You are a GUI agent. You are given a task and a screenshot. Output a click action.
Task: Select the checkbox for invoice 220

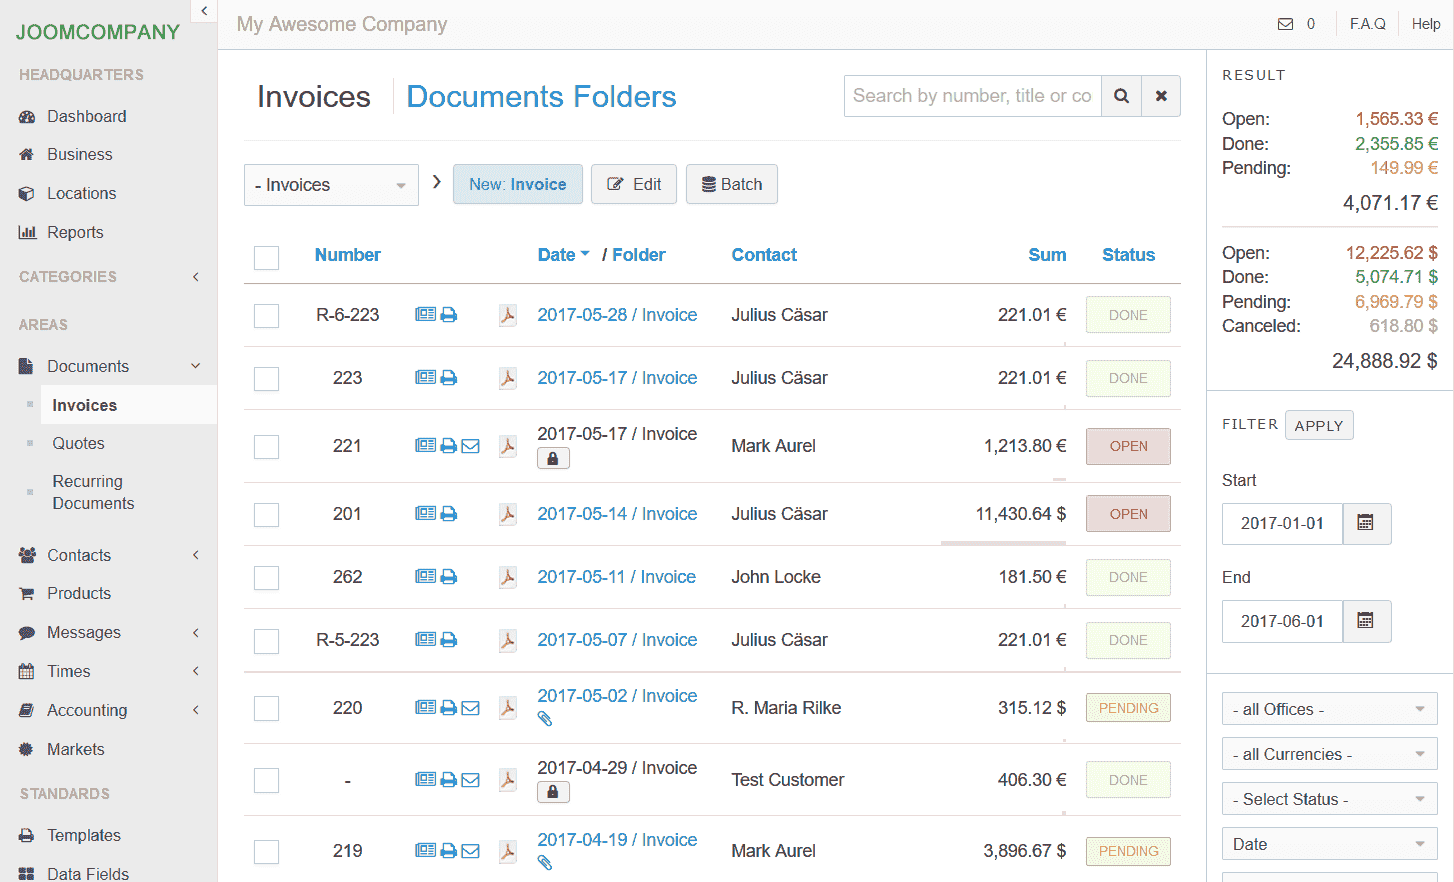[x=266, y=709]
